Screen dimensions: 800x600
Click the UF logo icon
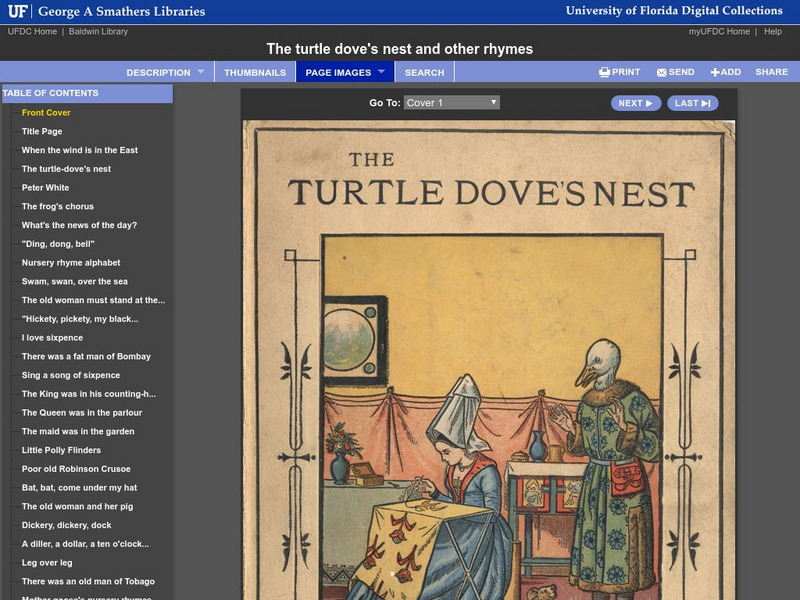[x=18, y=12]
